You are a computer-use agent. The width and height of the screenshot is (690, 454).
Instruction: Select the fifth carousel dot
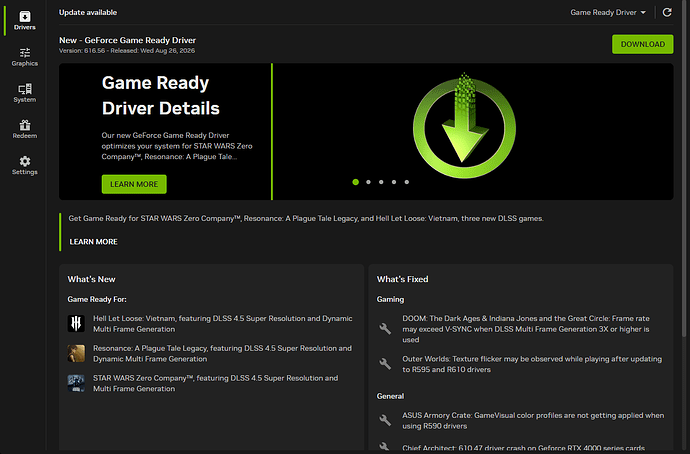407,182
